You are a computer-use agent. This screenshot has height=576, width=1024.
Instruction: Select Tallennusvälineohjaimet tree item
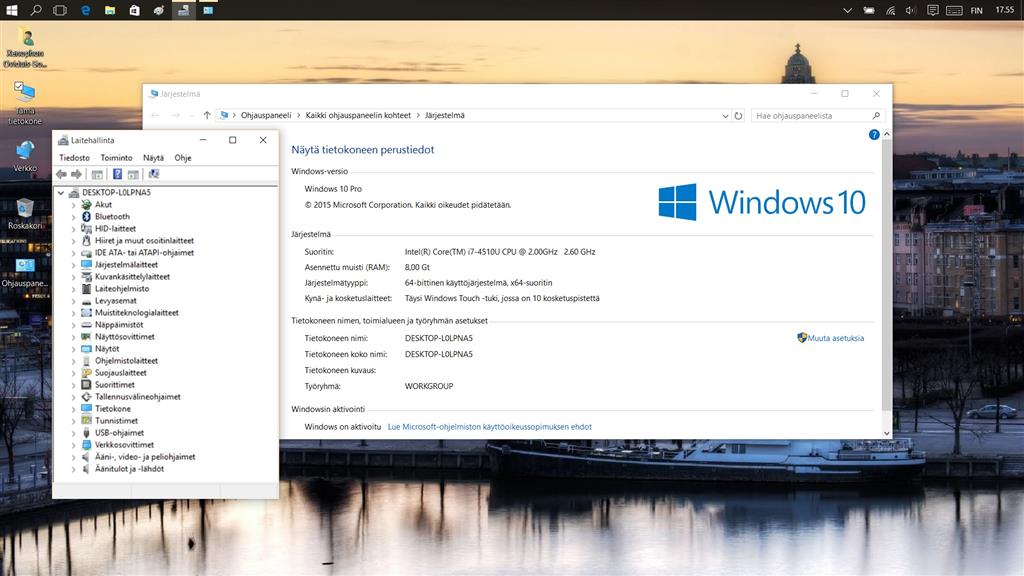pyautogui.click(x=138, y=397)
